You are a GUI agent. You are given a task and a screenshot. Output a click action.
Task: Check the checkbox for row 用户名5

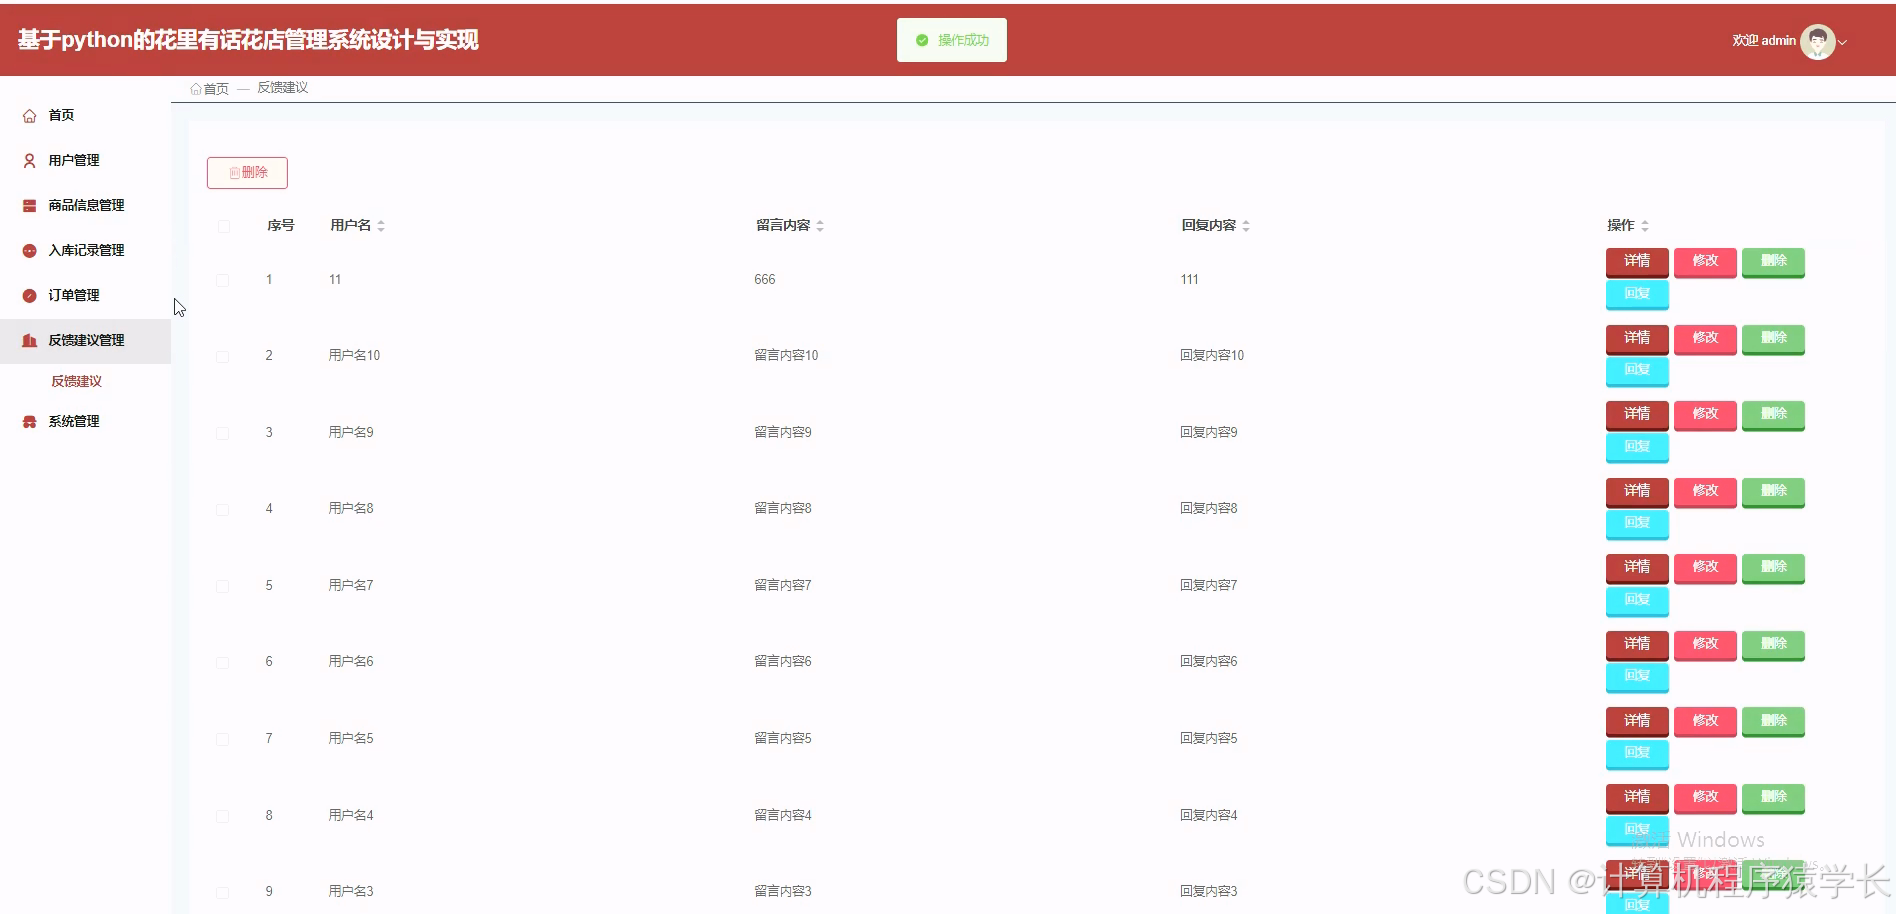(223, 739)
